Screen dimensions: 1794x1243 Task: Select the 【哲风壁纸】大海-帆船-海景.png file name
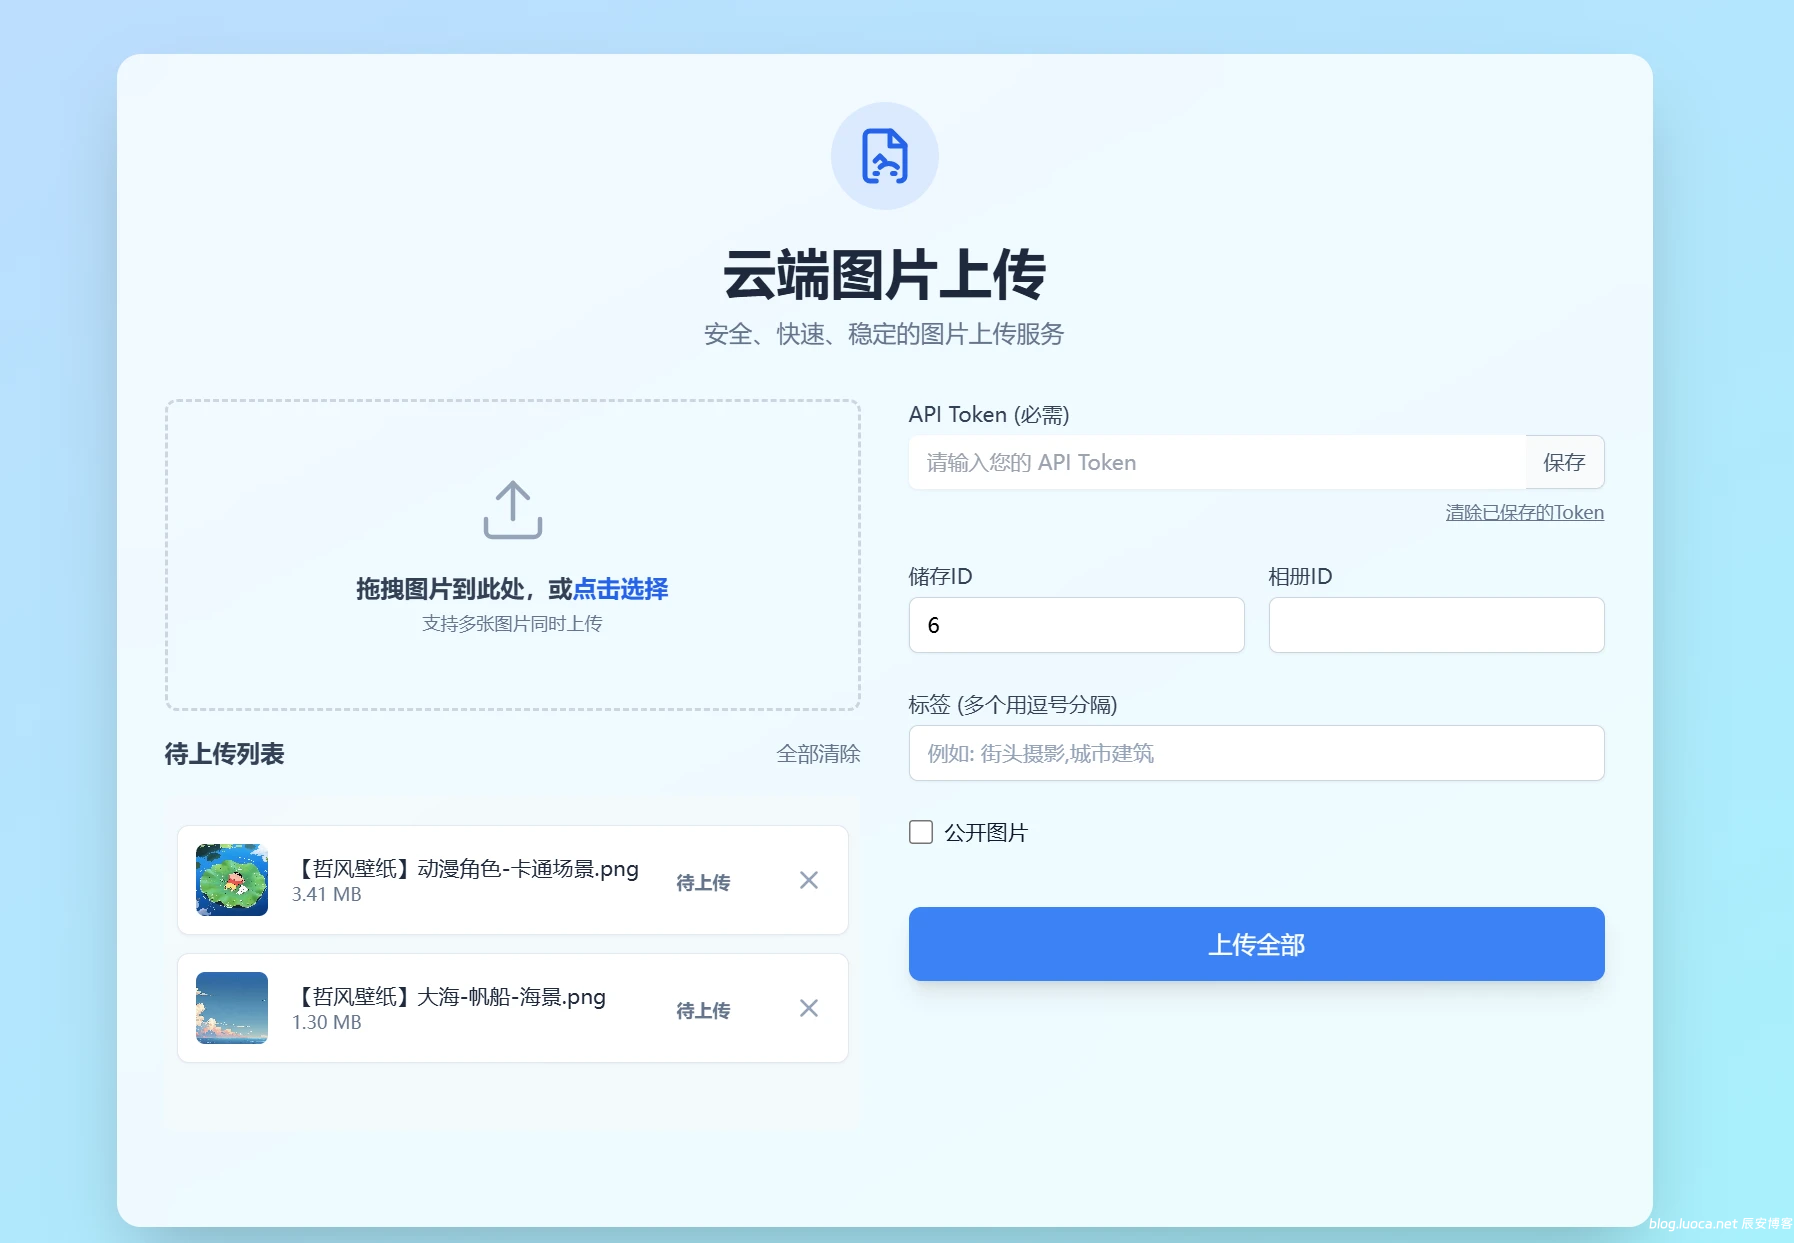tap(449, 997)
